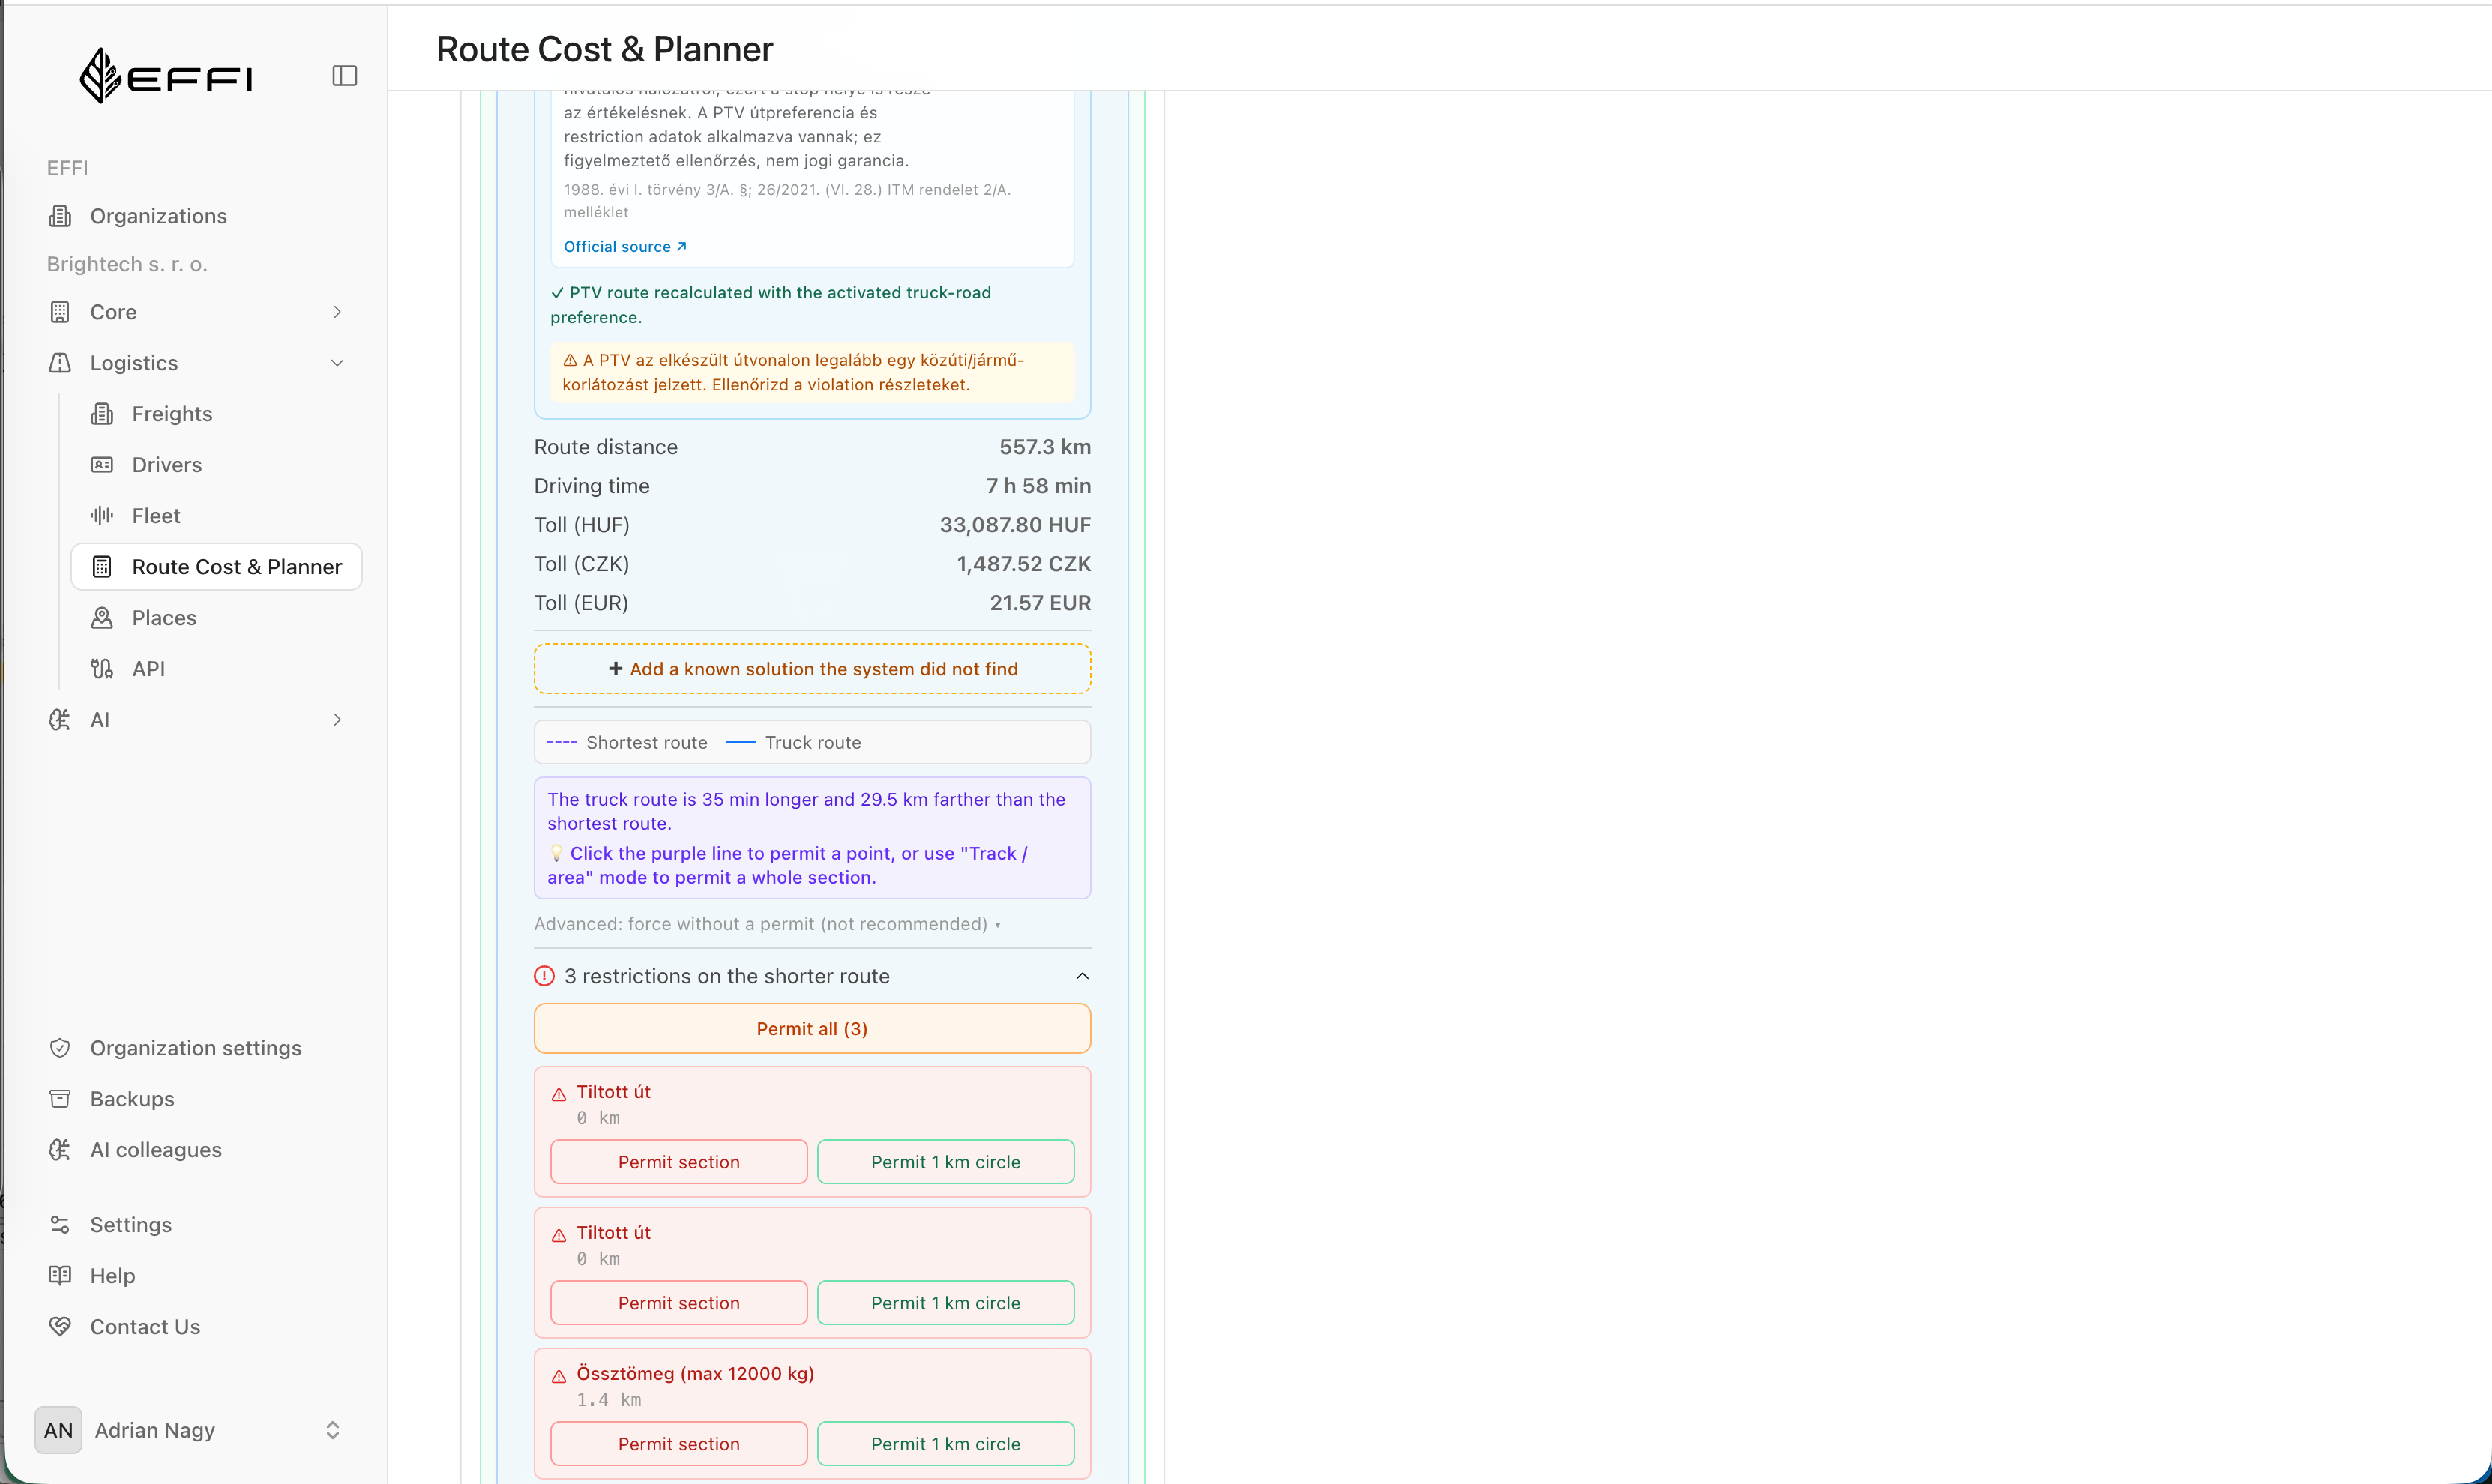Screen dimensions: 2492x1484
Task: Collapse the 3 restrictions section chevron
Action: [x=1082, y=976]
